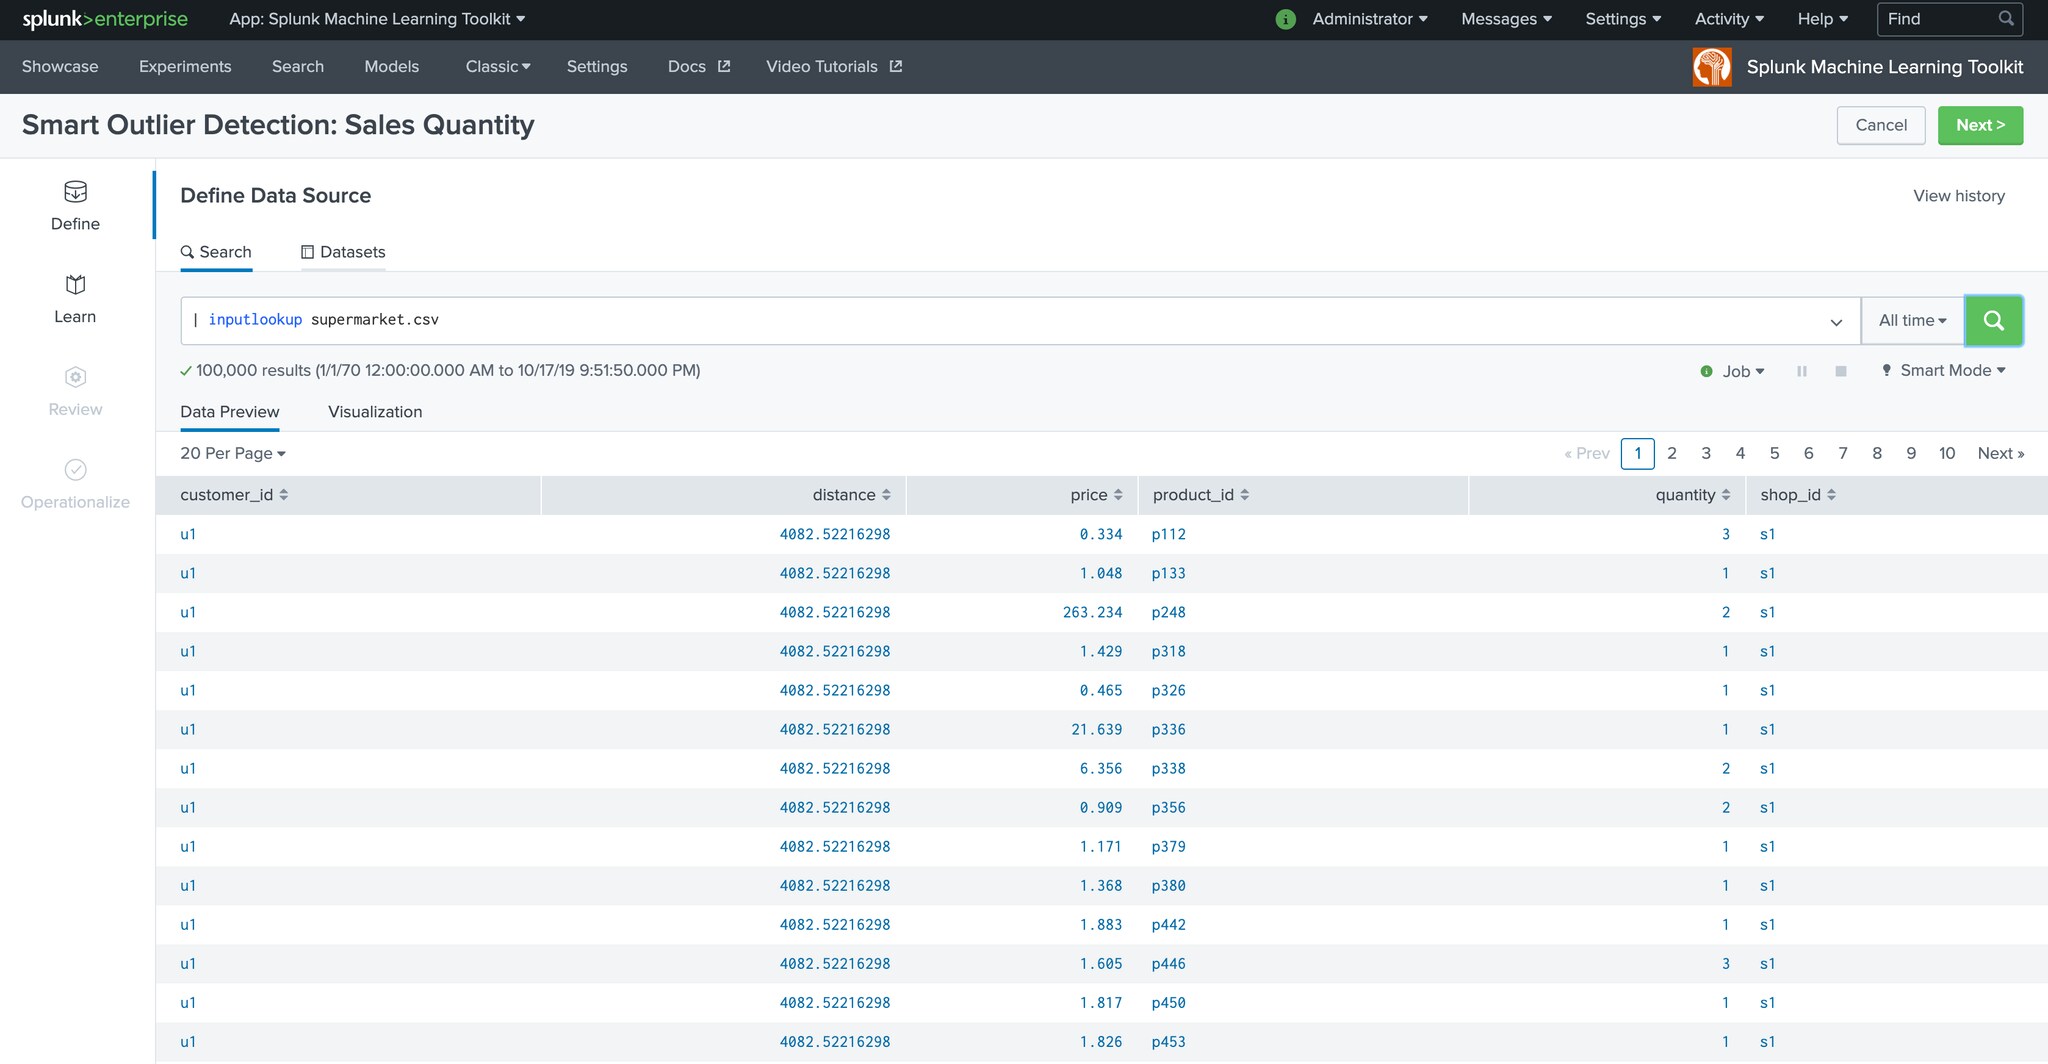
Task: Sort by customer_id column
Action: click(234, 495)
